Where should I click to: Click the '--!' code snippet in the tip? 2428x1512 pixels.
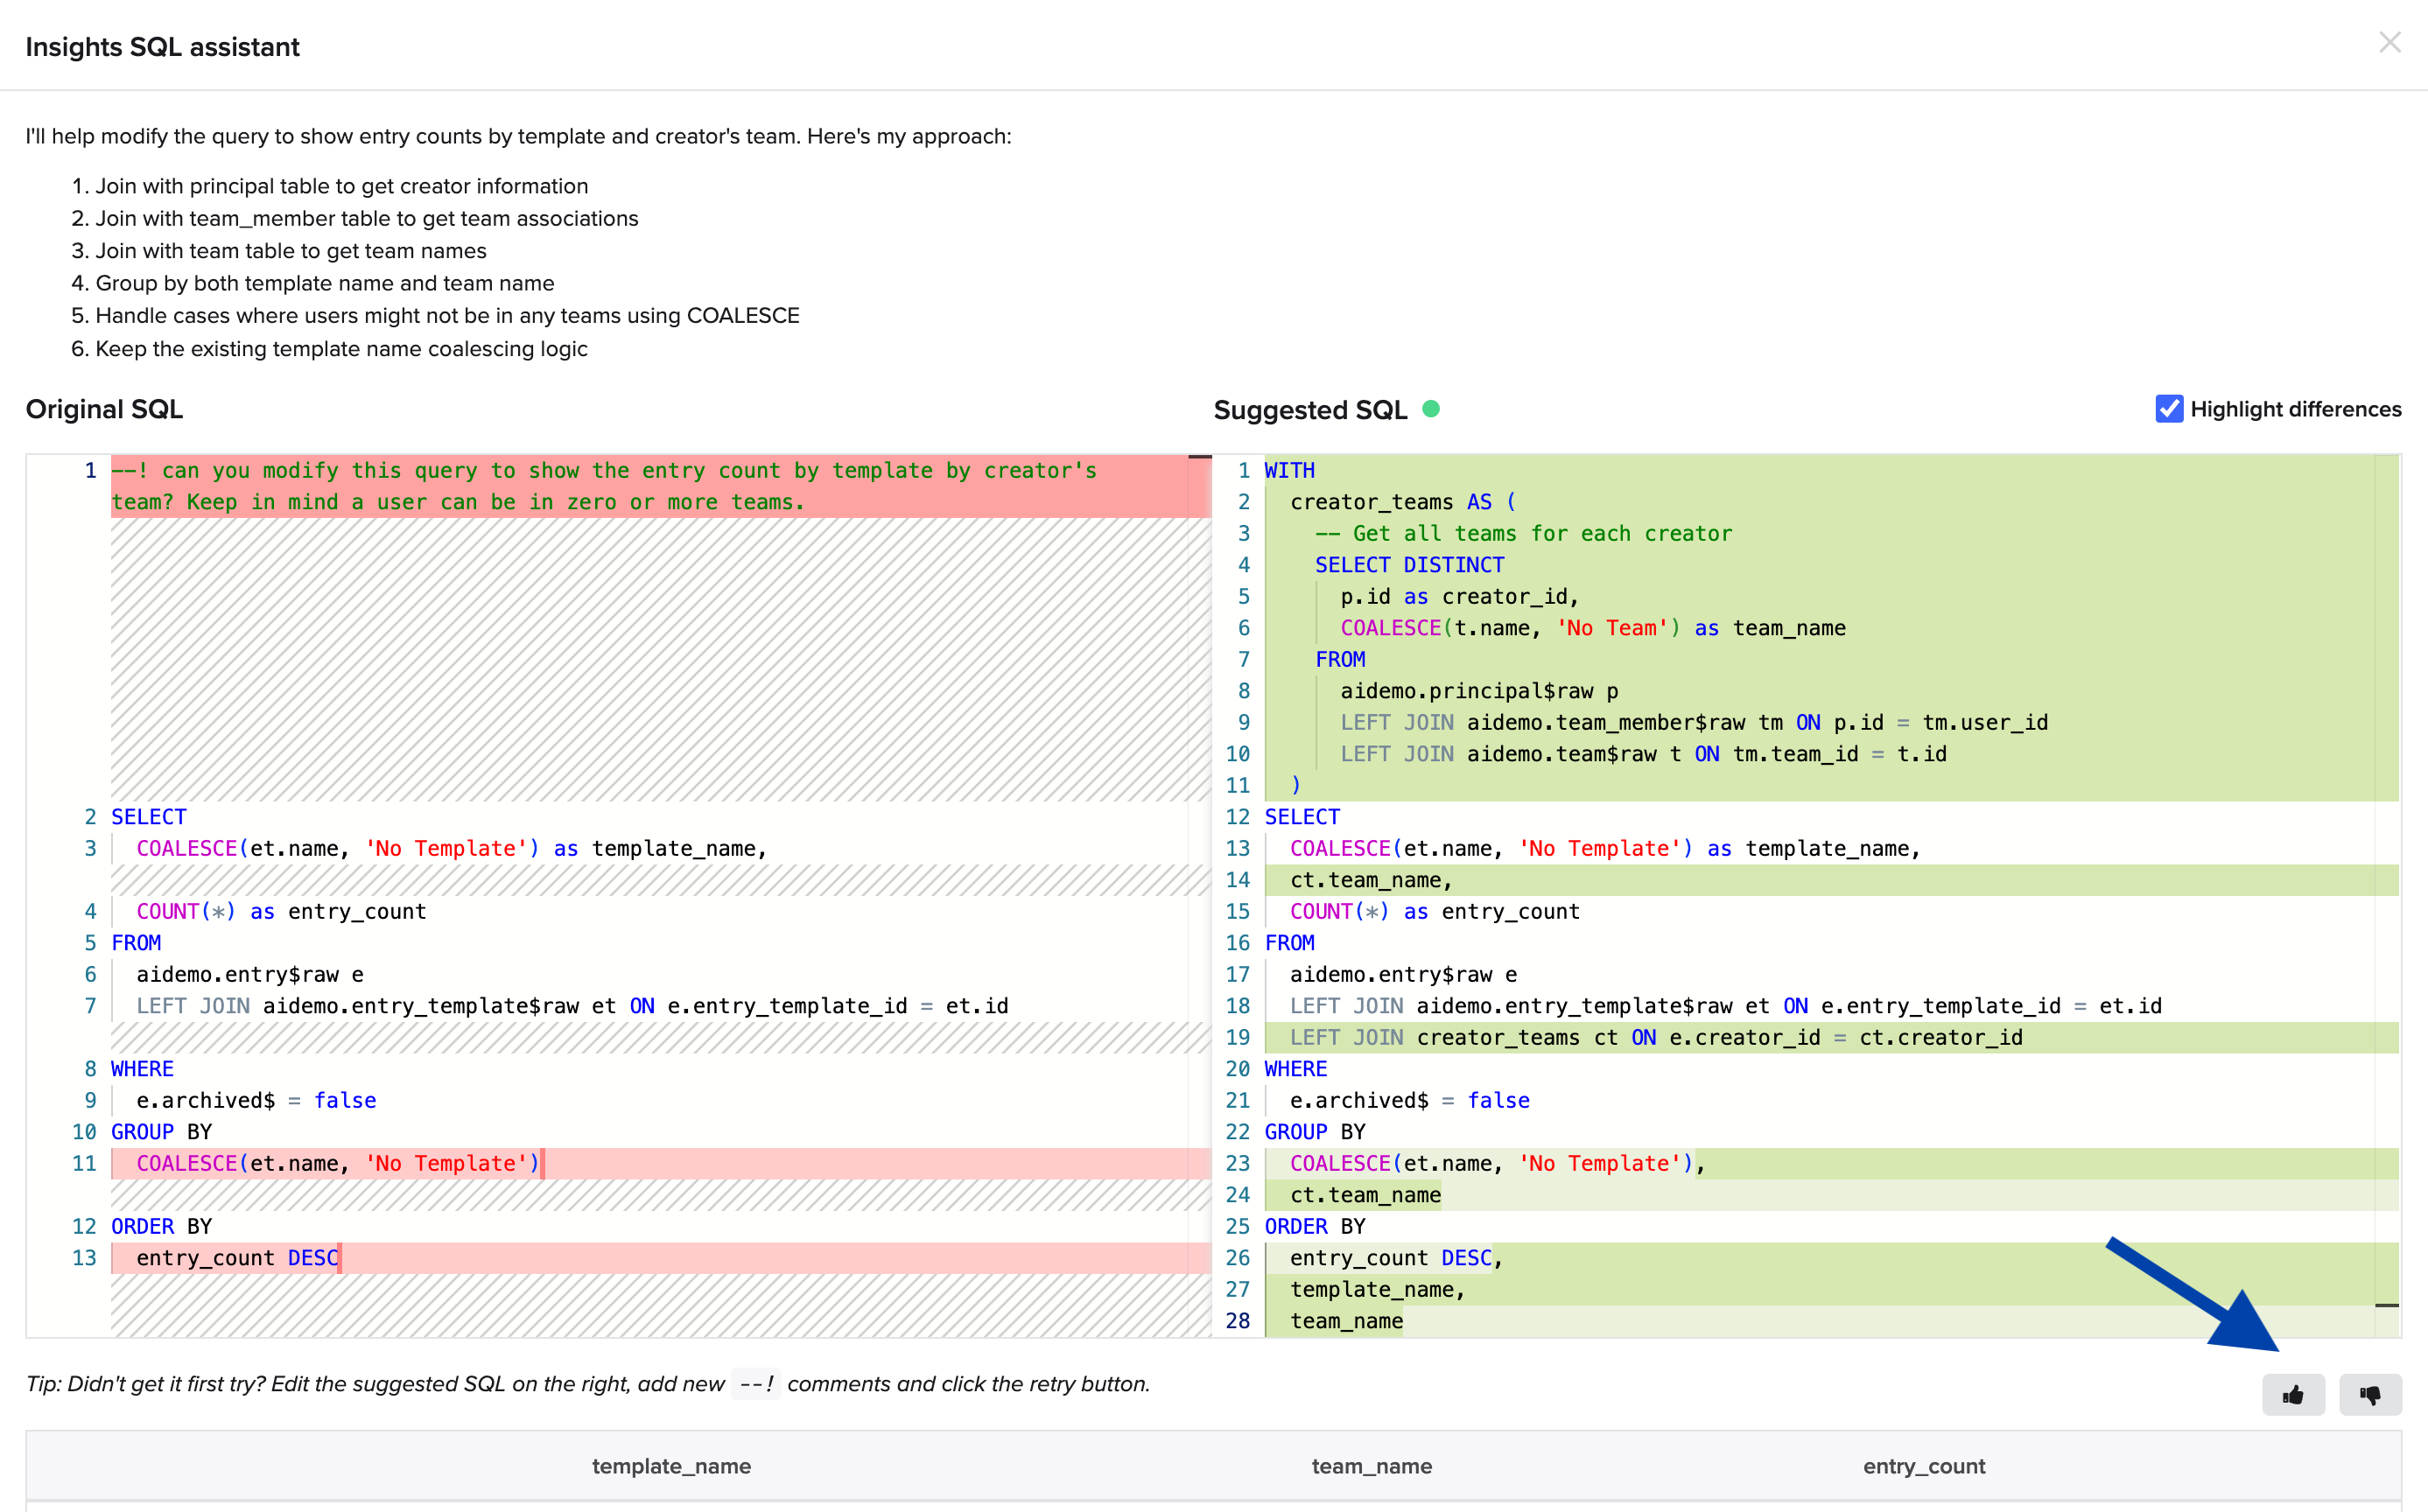pos(756,1384)
